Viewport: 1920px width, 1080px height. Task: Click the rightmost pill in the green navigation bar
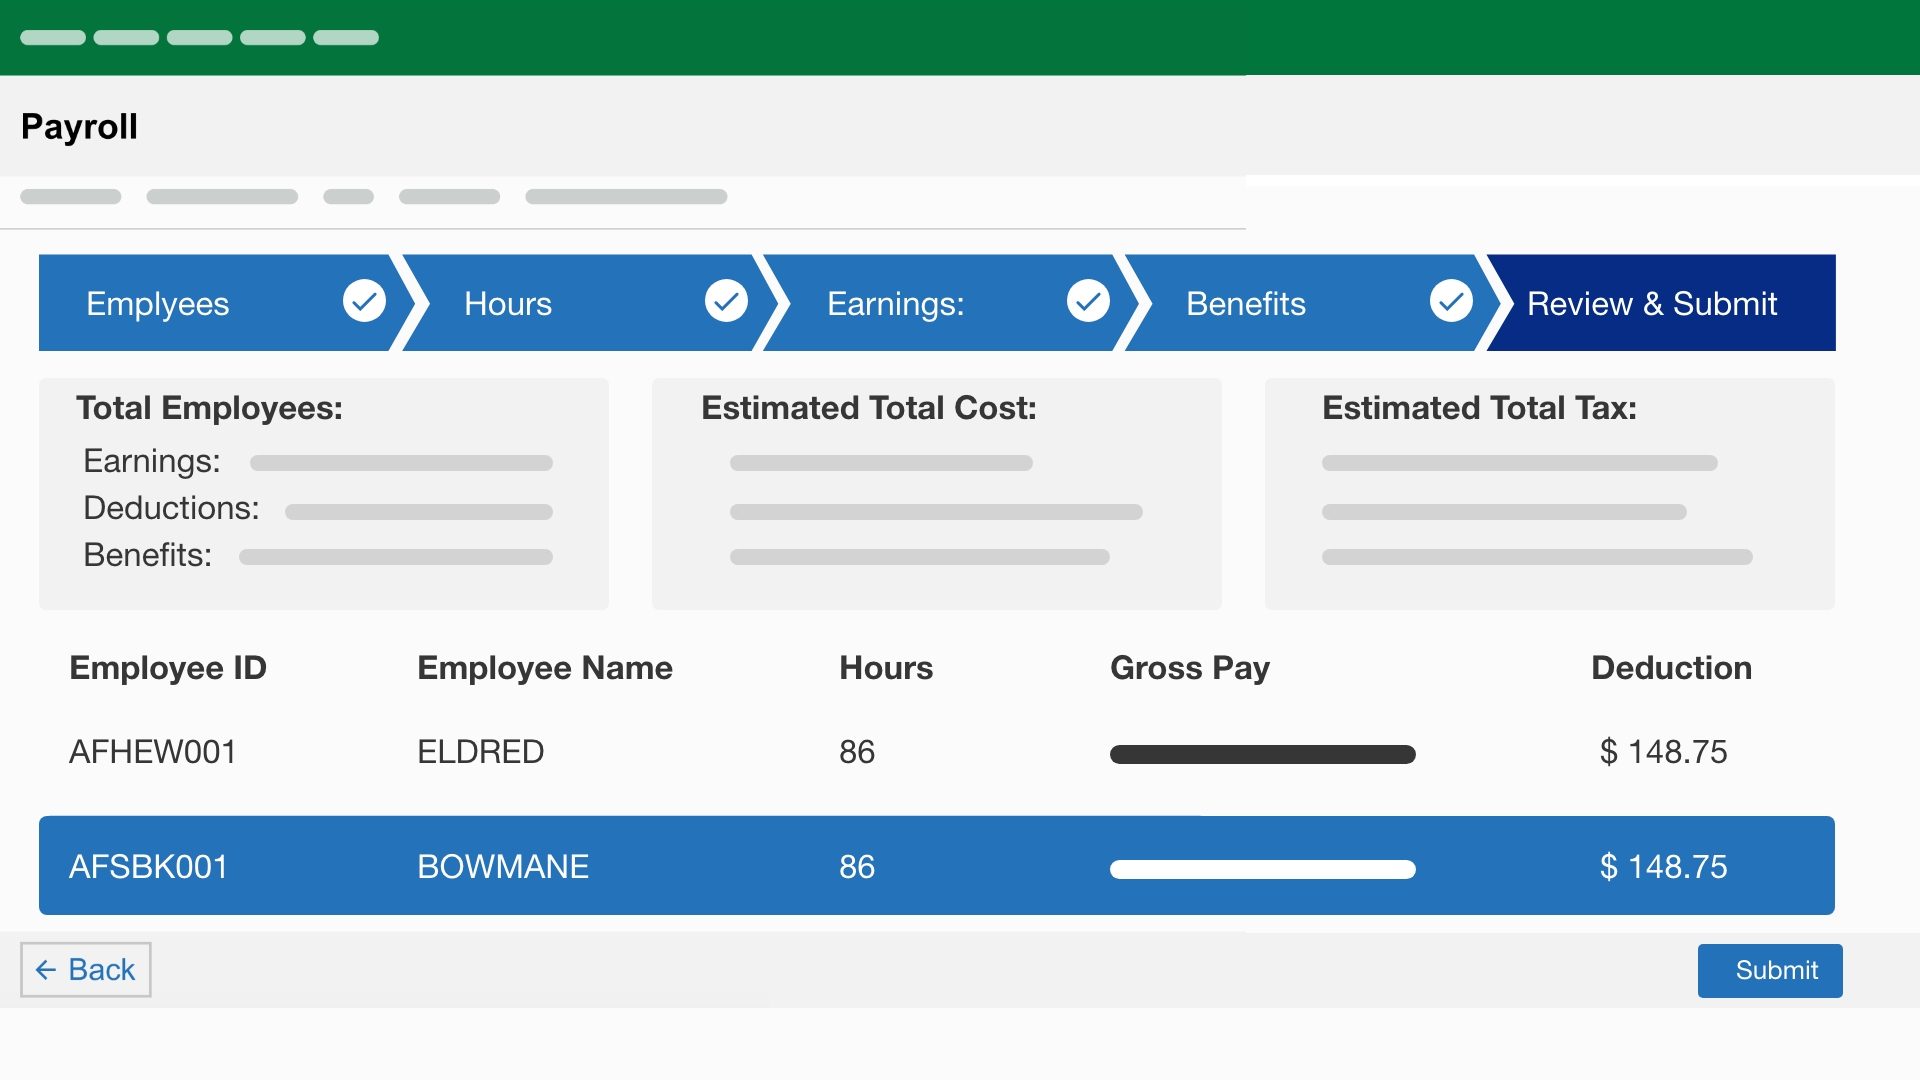[x=346, y=37]
